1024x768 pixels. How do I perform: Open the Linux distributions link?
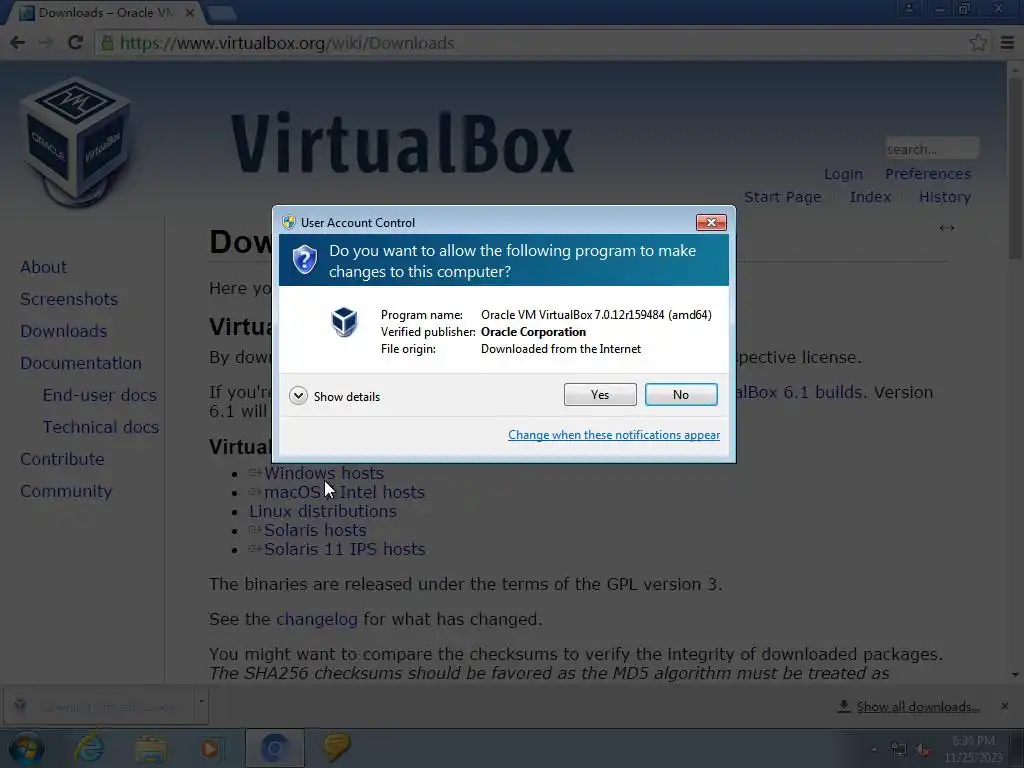click(x=323, y=511)
